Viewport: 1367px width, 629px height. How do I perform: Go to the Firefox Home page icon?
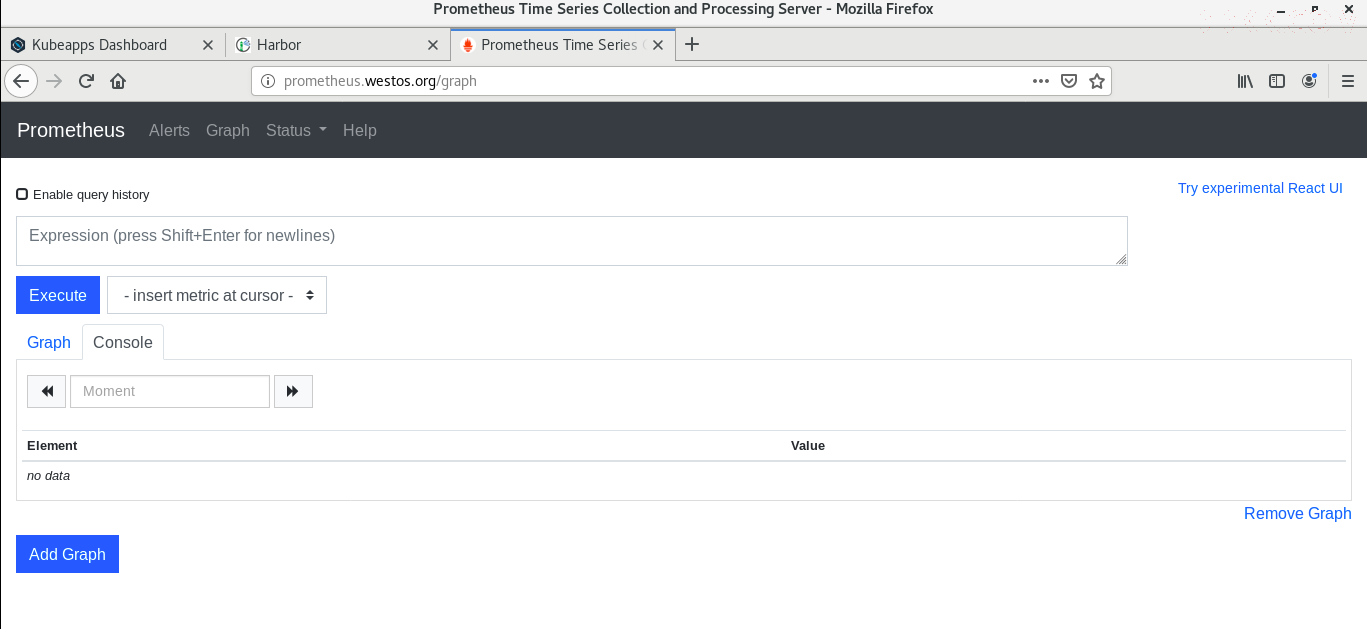pos(118,81)
